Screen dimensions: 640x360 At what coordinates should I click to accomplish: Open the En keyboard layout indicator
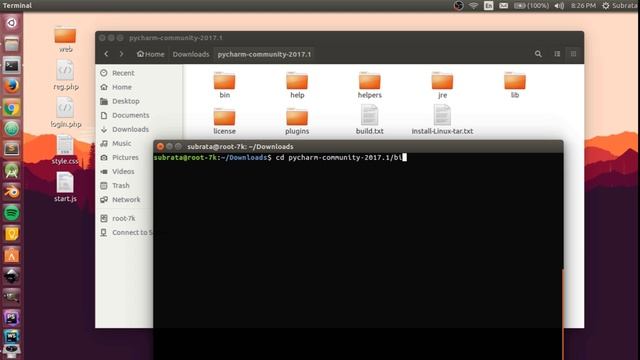pyautogui.click(x=489, y=5)
